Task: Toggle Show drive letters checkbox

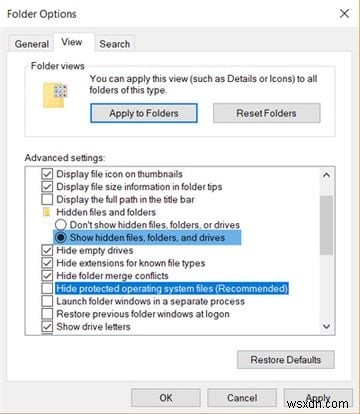Action: 47,326
